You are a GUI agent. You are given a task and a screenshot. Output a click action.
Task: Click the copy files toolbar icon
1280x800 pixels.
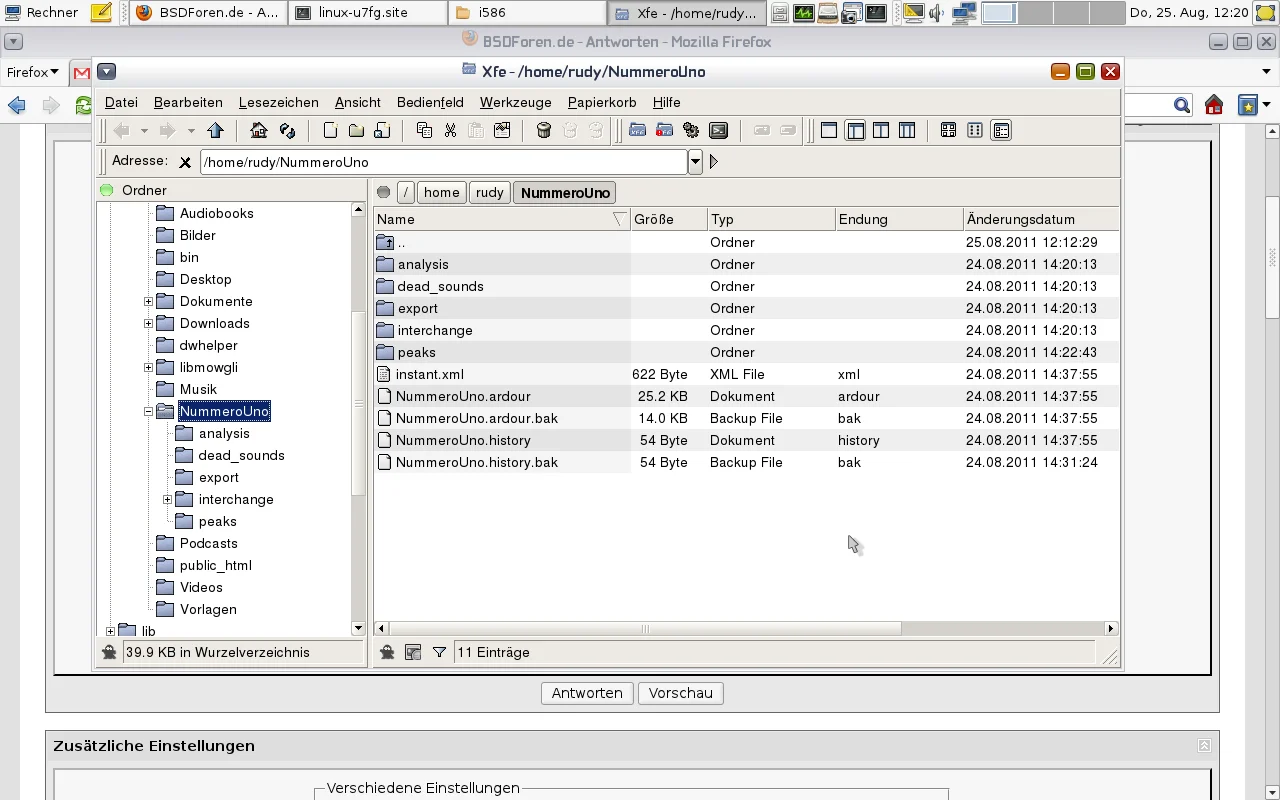[424, 131]
